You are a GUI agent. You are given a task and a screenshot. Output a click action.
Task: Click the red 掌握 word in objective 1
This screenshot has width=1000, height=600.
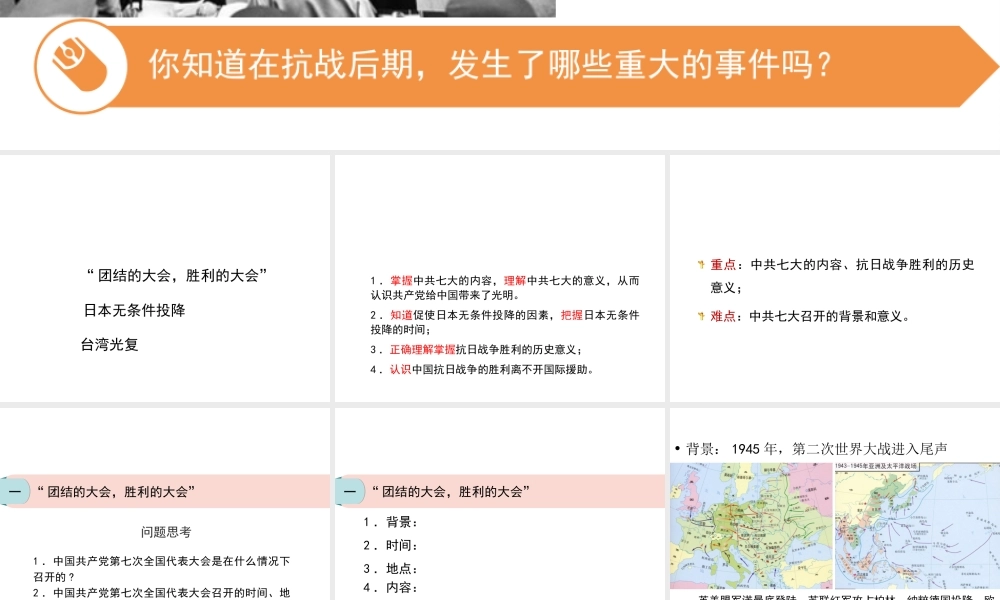click(401, 281)
